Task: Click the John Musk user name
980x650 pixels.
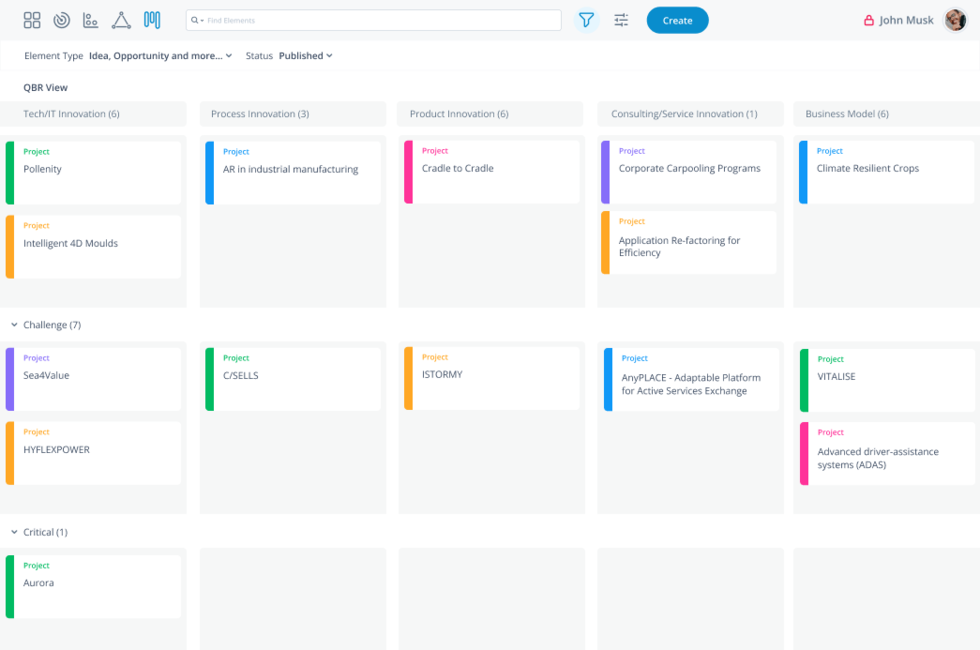Action: [906, 21]
